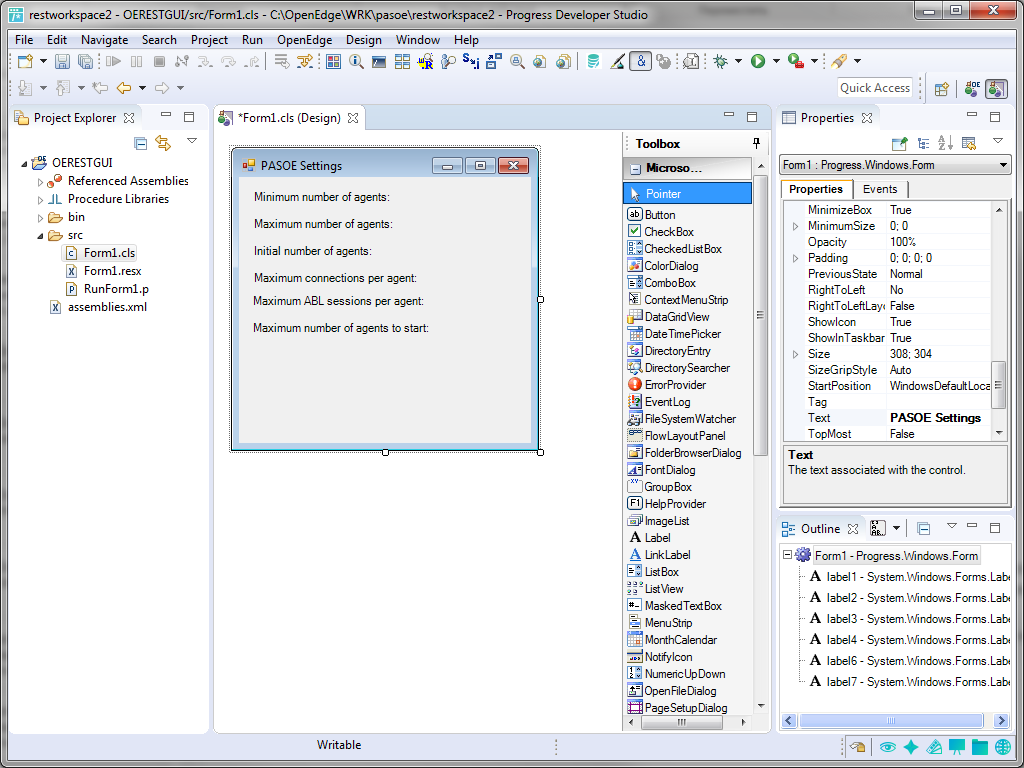The height and width of the screenshot is (768, 1024).
Task: Click the Open Perspective icon
Action: (x=941, y=89)
